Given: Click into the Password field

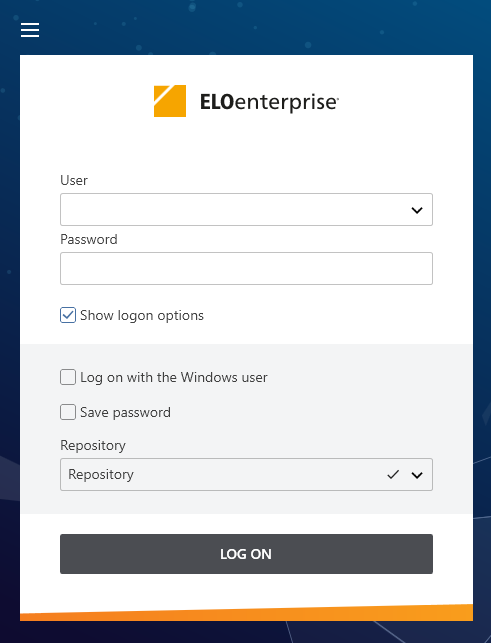Looking at the screenshot, I should pyautogui.click(x=246, y=269).
